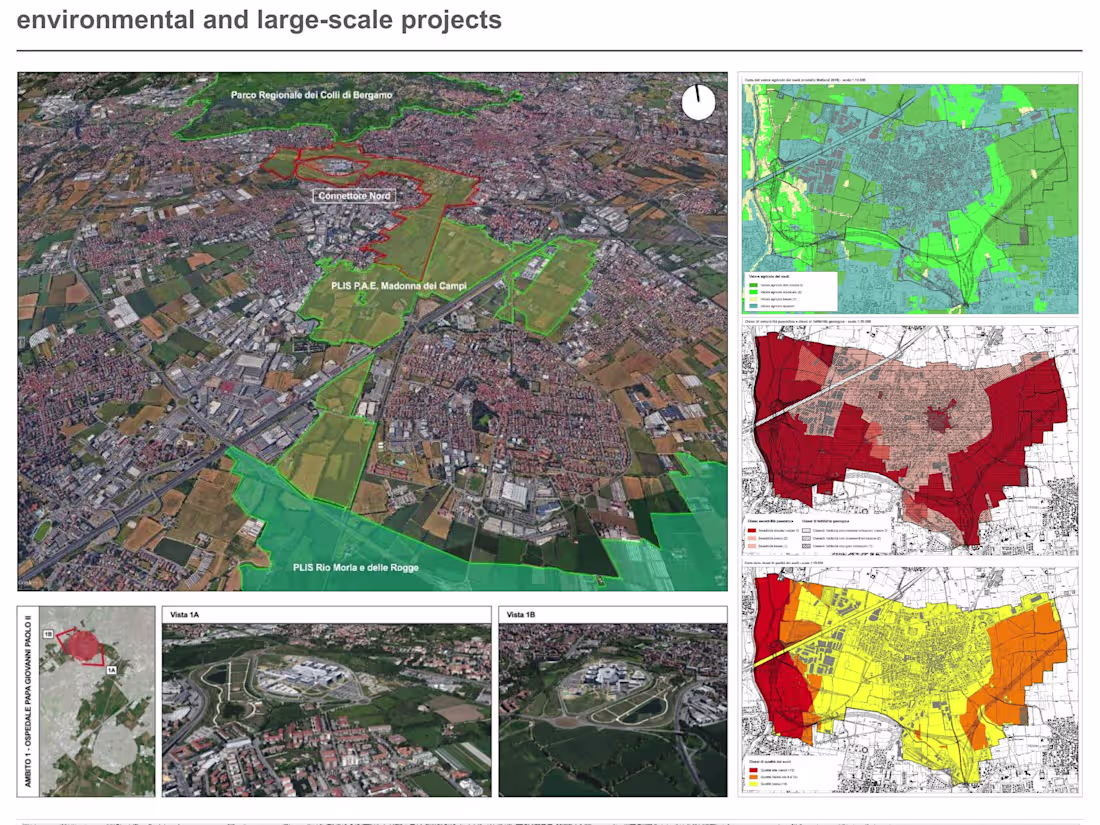
Task: Click the dark red 'Sensibilità elevata' legend icon
Action: [x=752, y=531]
